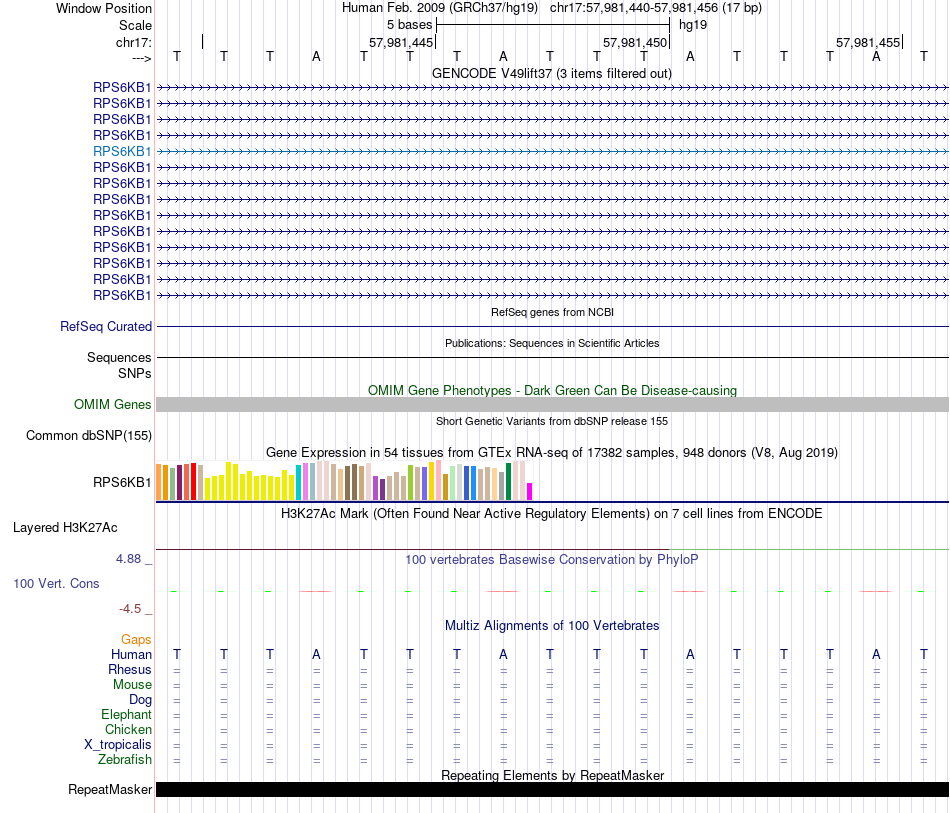Open the Layered H3K27Ac track label
The height and width of the screenshot is (813, 950).
click(x=65, y=528)
